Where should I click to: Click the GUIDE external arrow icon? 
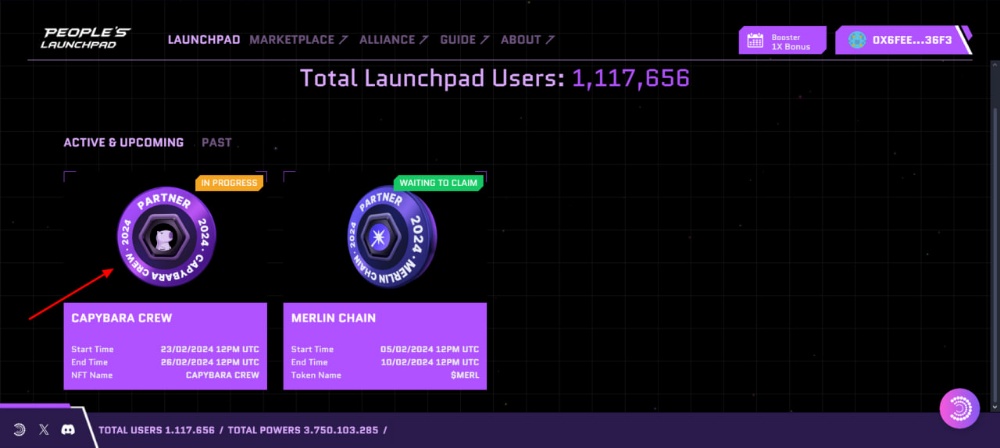coord(485,40)
